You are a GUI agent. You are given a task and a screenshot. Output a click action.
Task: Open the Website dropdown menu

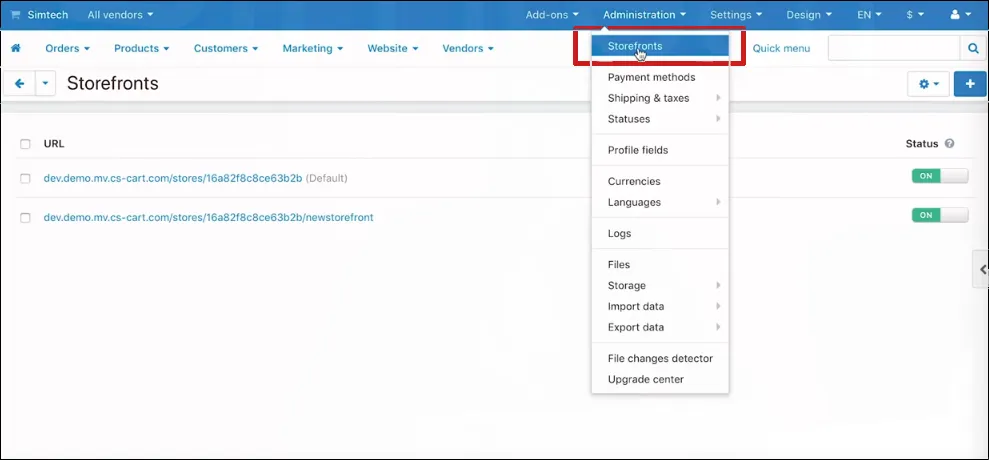(393, 48)
